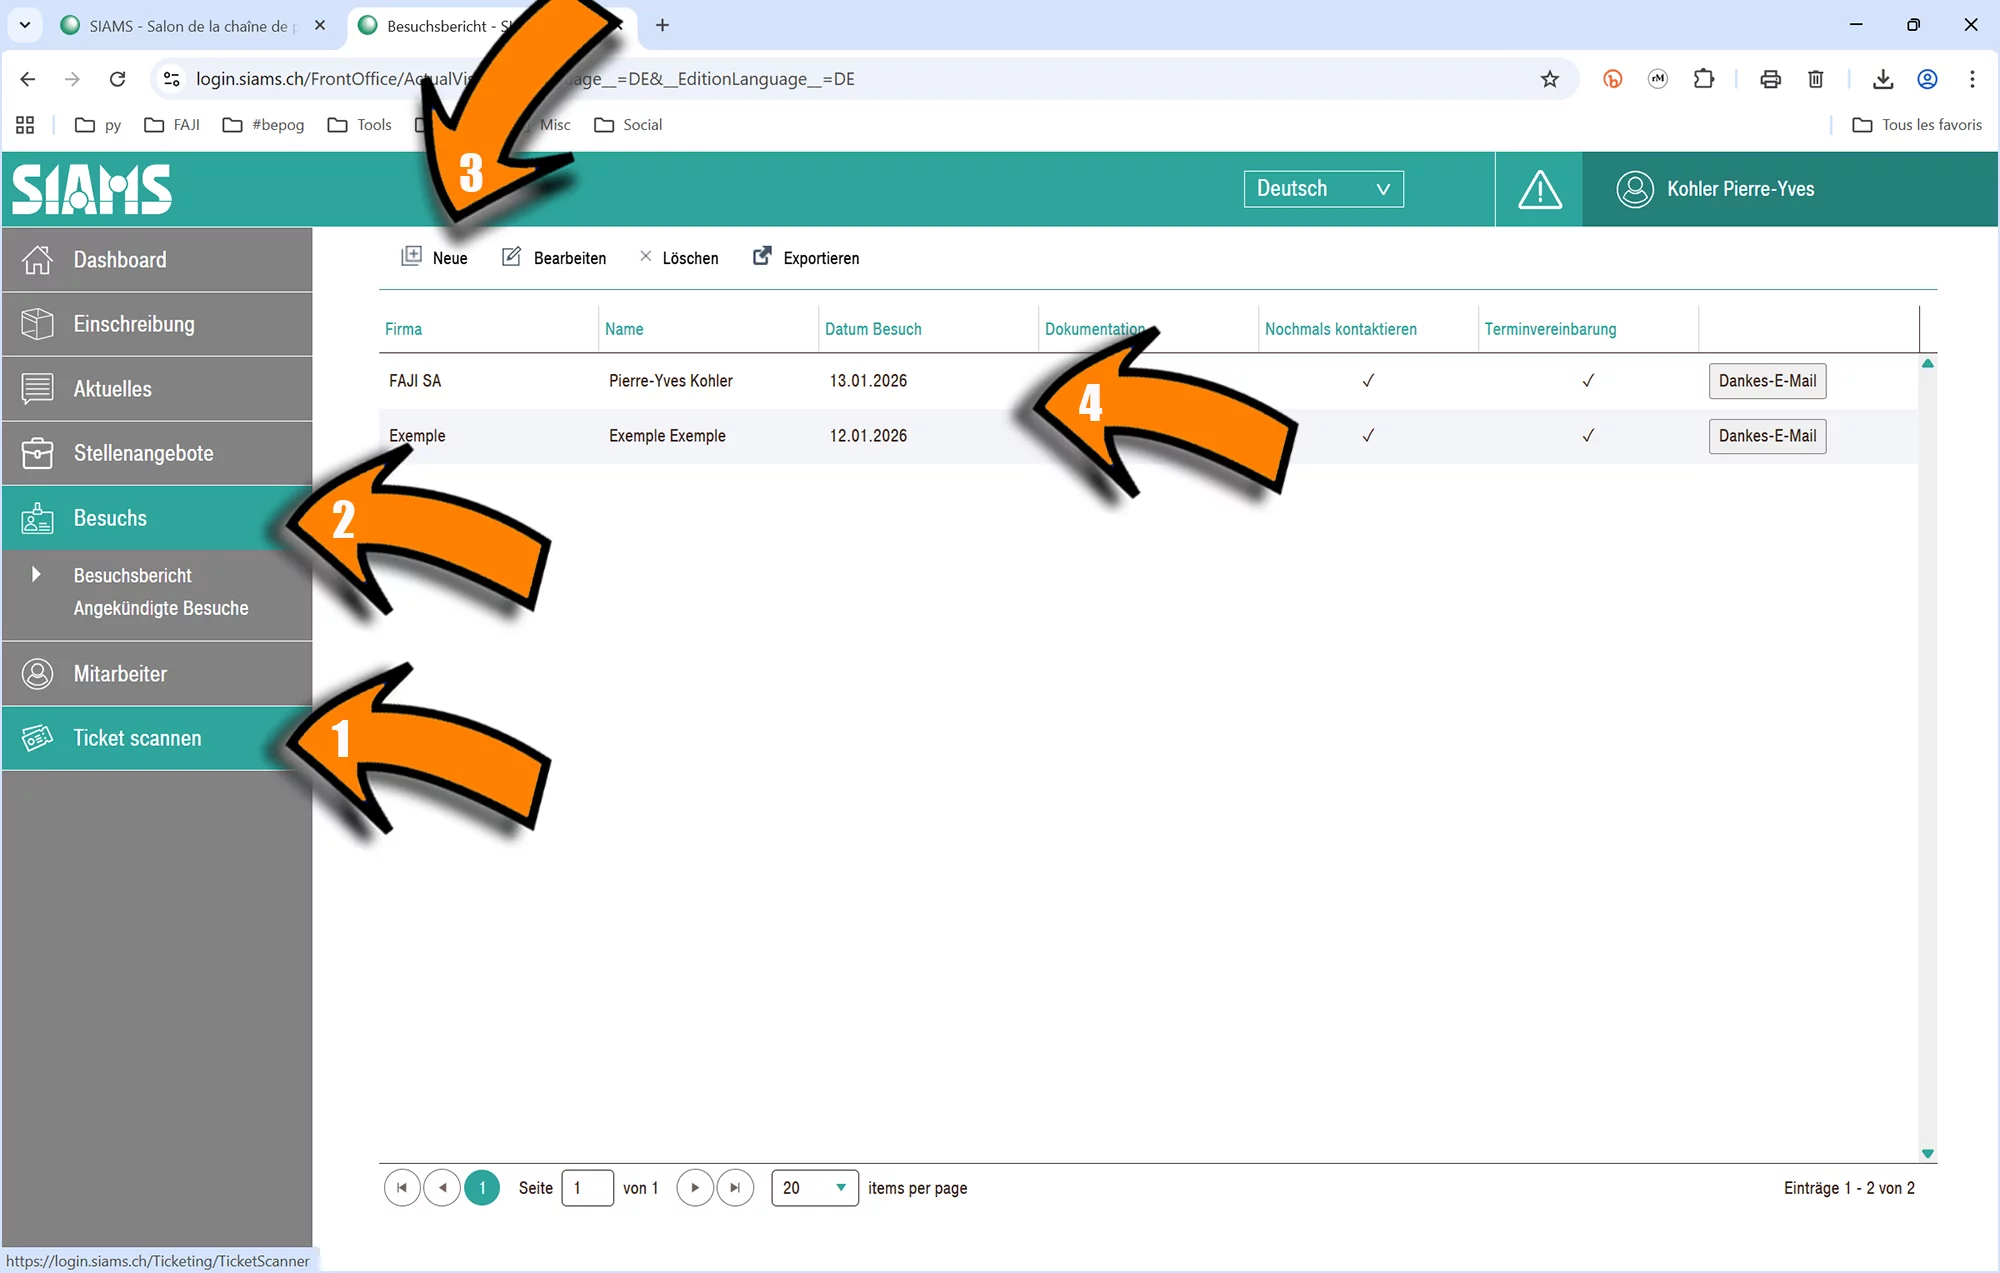Open the items per page dropdown

pos(814,1188)
